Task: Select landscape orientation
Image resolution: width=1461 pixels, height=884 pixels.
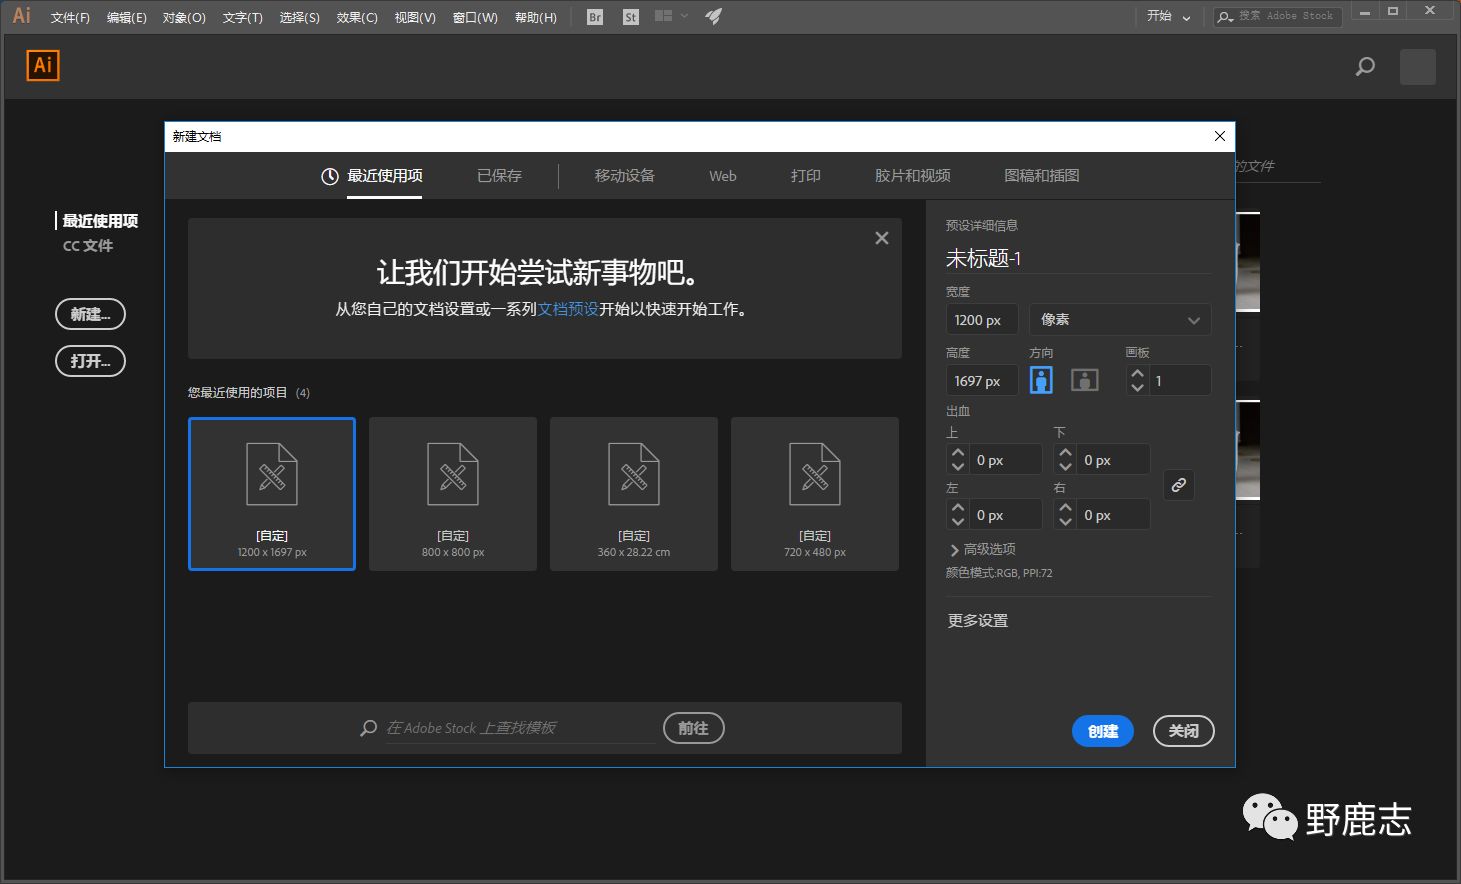Action: click(1084, 380)
